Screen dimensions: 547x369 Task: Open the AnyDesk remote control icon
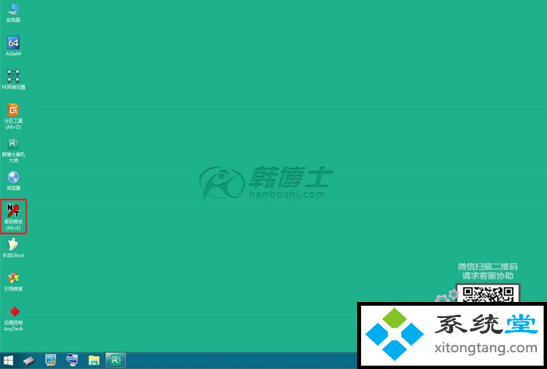(13, 318)
